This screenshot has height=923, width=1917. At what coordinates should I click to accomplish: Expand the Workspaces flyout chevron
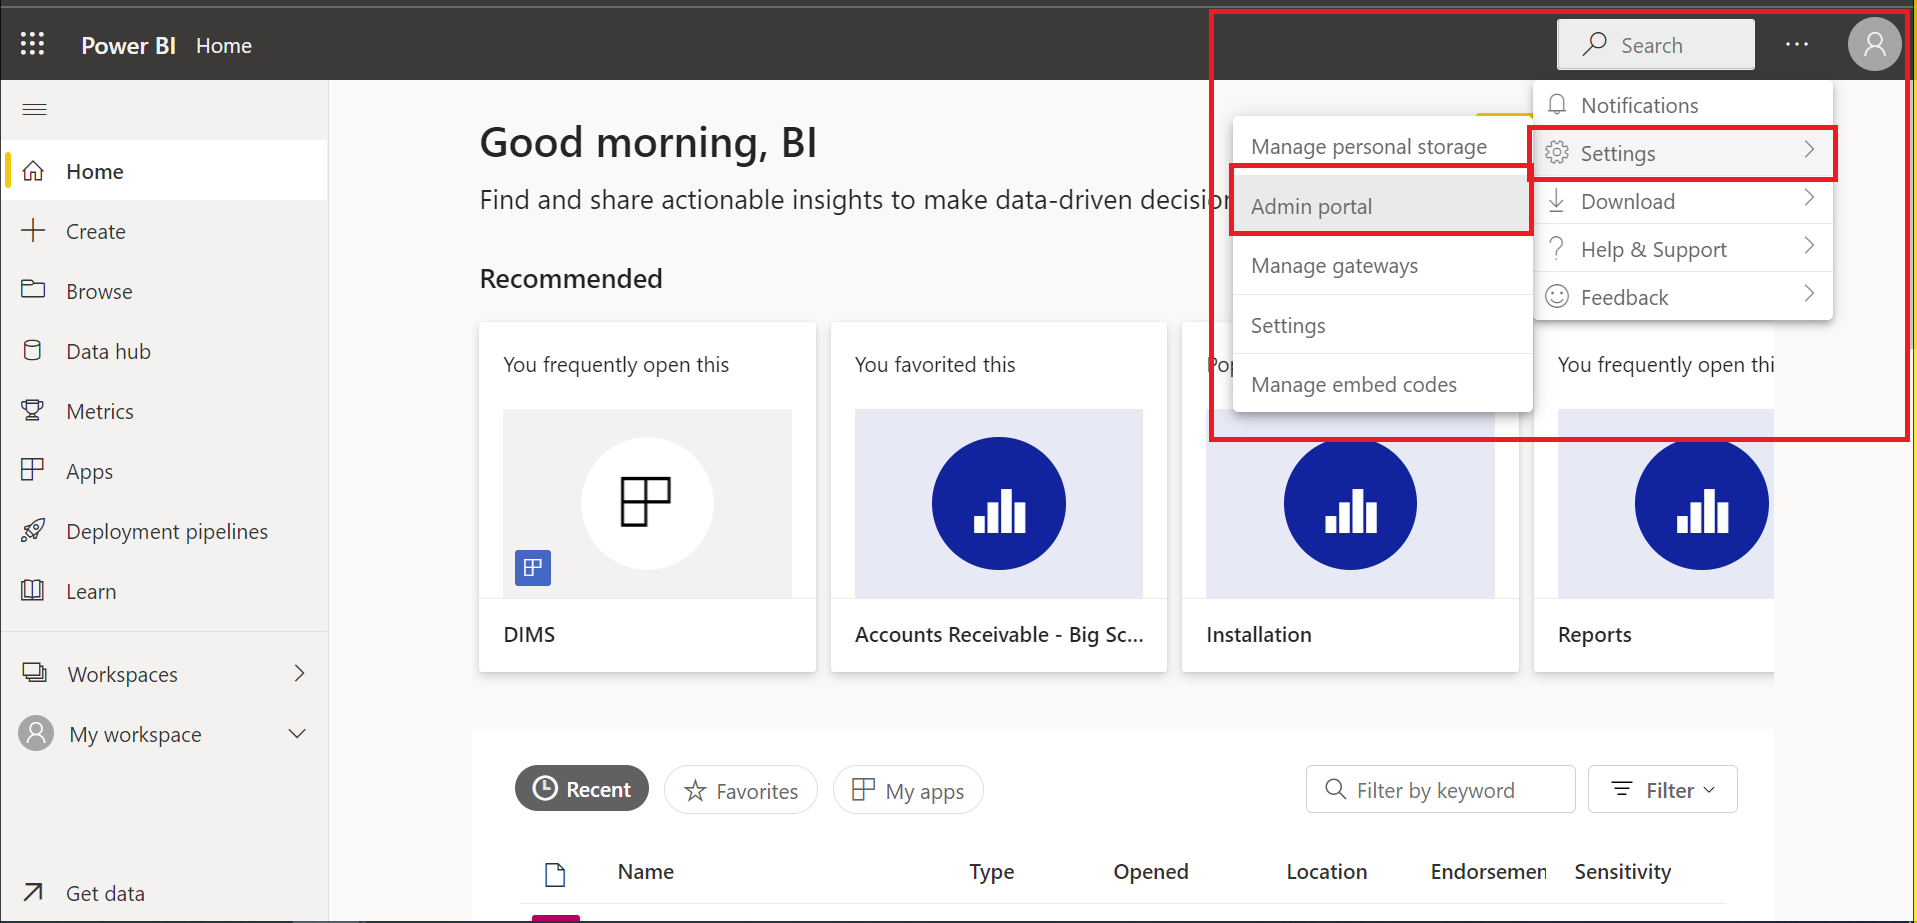299,673
